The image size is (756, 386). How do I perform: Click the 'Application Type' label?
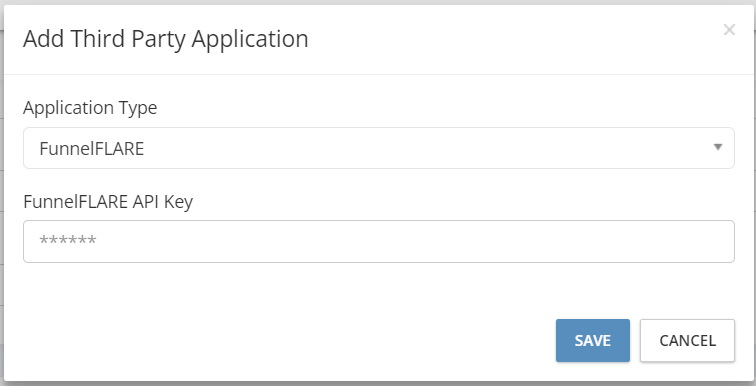click(90, 107)
